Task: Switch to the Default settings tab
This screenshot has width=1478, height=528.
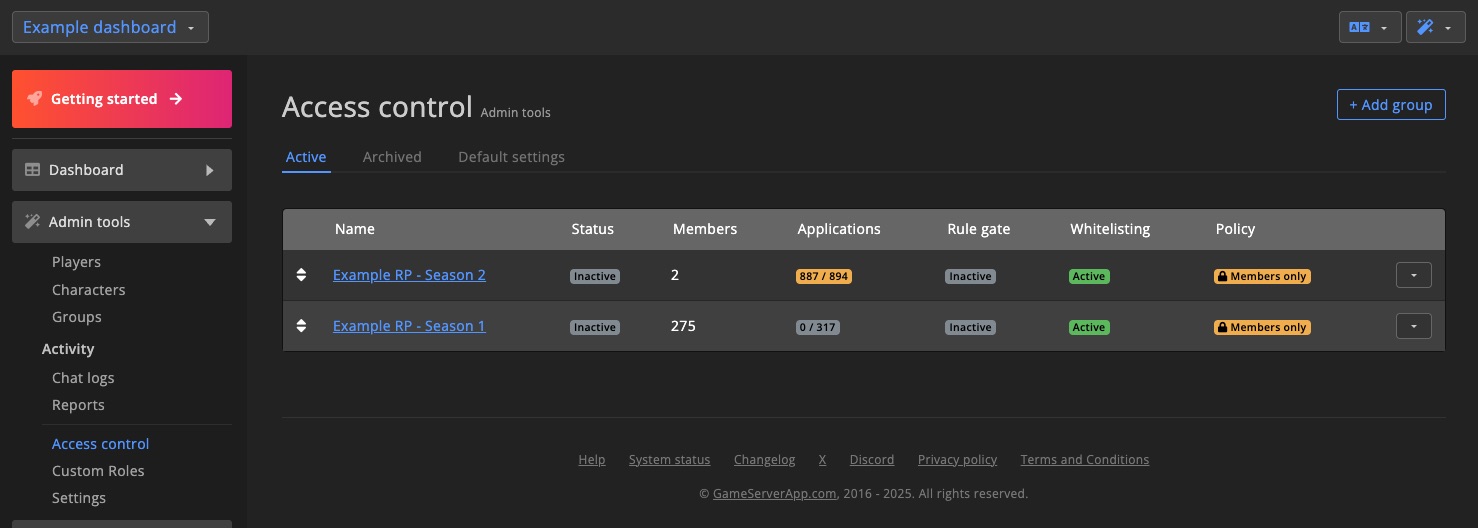Action: [x=511, y=157]
